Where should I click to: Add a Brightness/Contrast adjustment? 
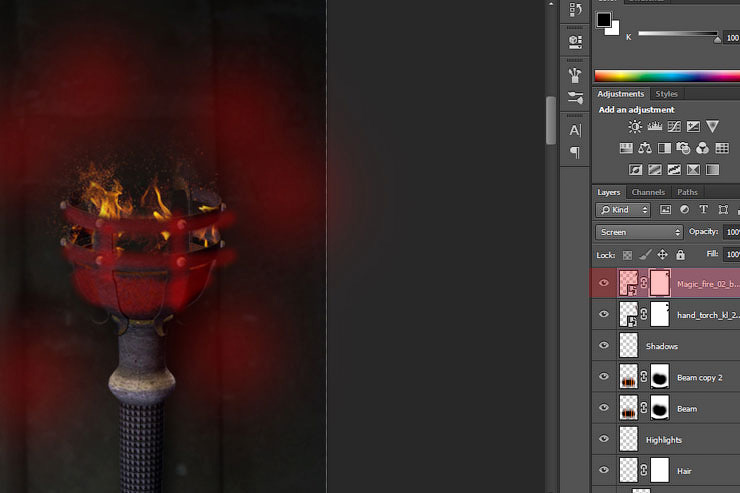pyautogui.click(x=635, y=127)
